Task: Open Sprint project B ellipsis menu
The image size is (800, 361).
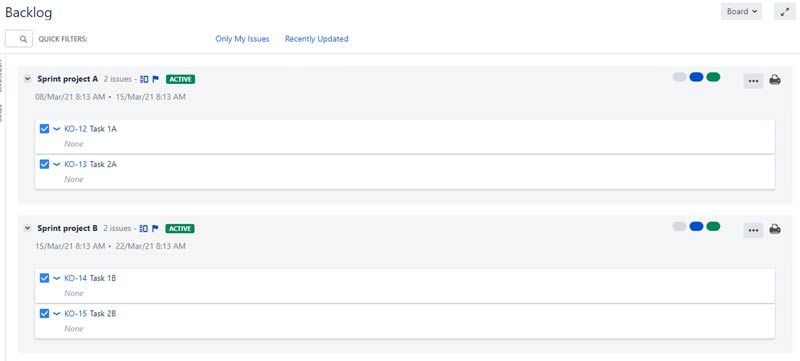Action: tap(753, 230)
